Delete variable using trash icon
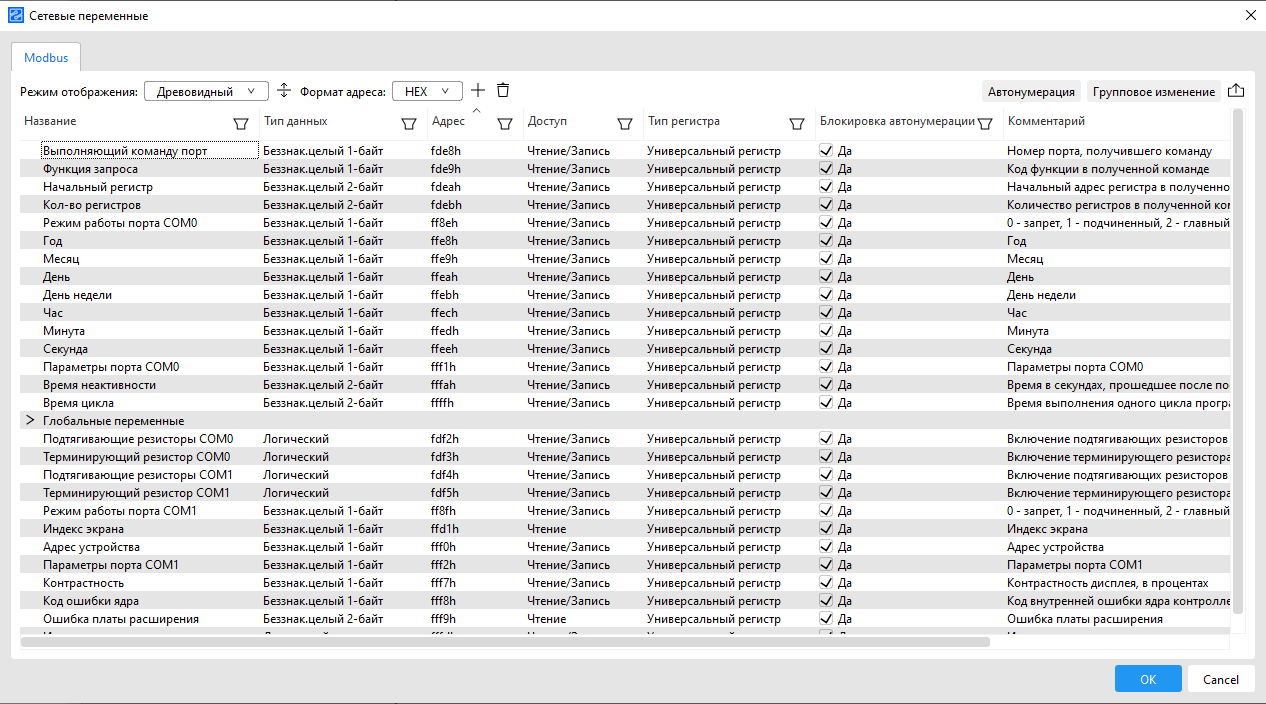 [503, 90]
